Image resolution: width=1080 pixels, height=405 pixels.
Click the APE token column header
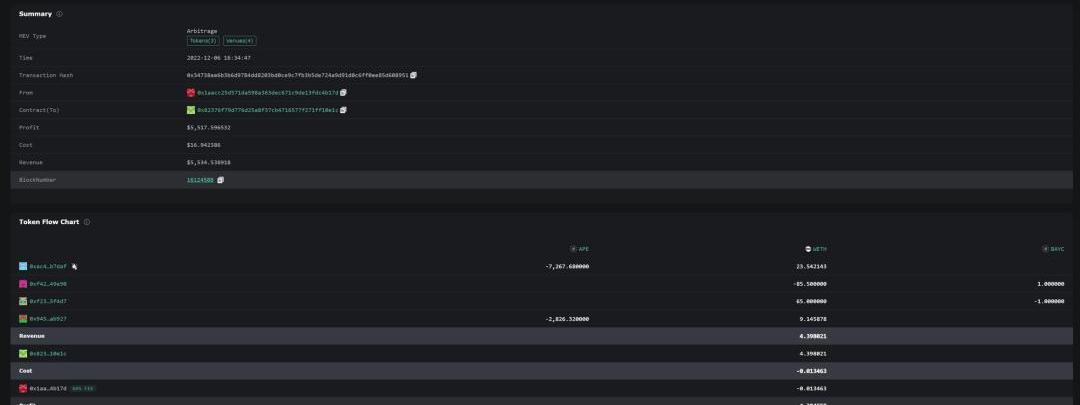(580, 249)
